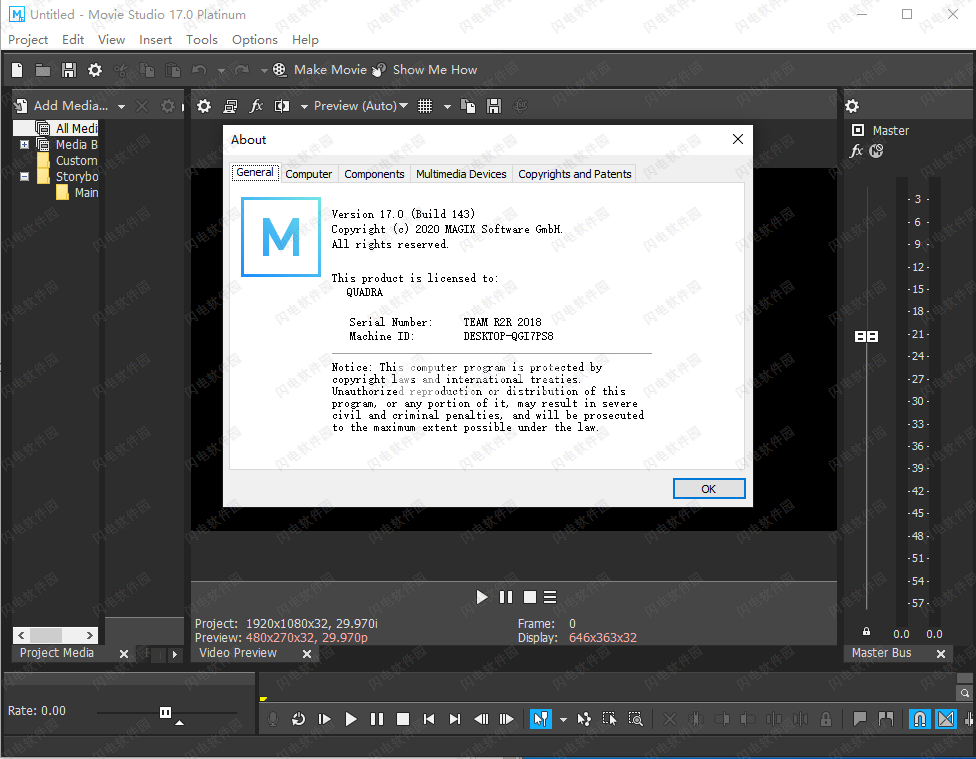
Task: Open the Copyrights and Patents tab
Action: 575,174
